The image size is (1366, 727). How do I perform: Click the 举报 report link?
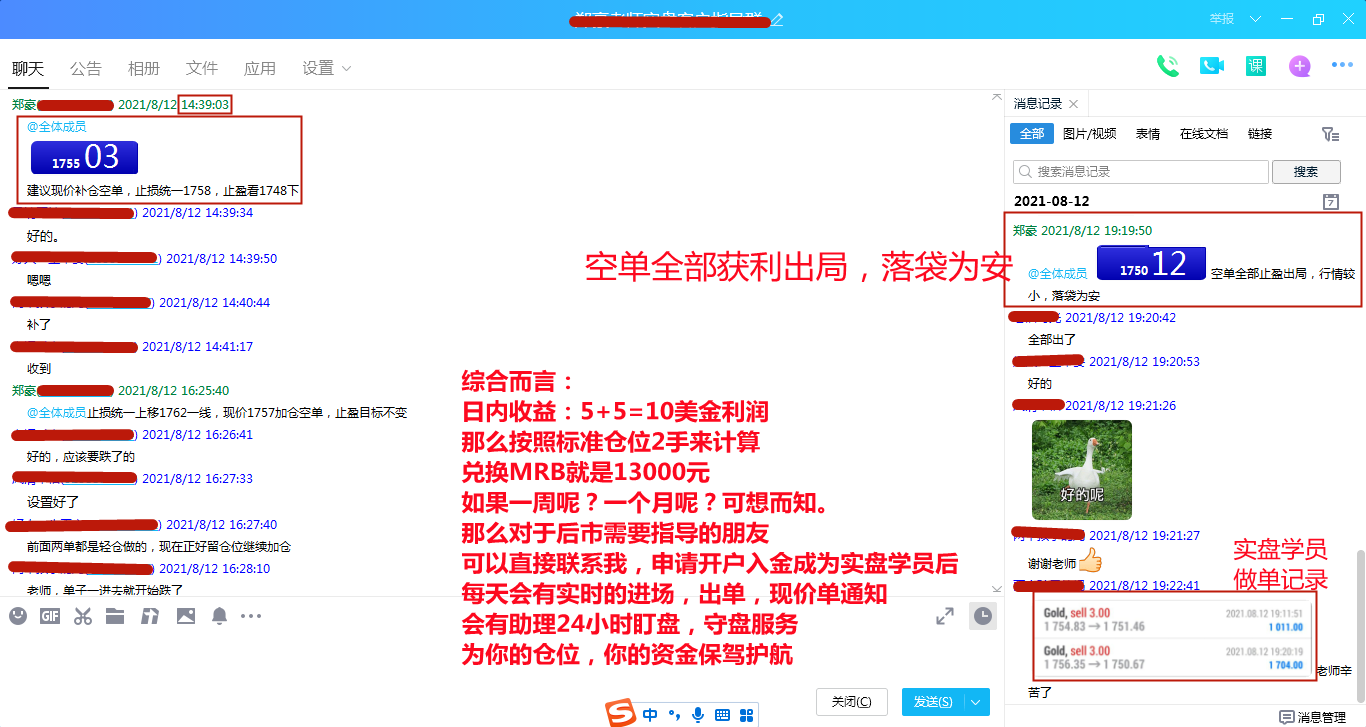click(x=1222, y=19)
